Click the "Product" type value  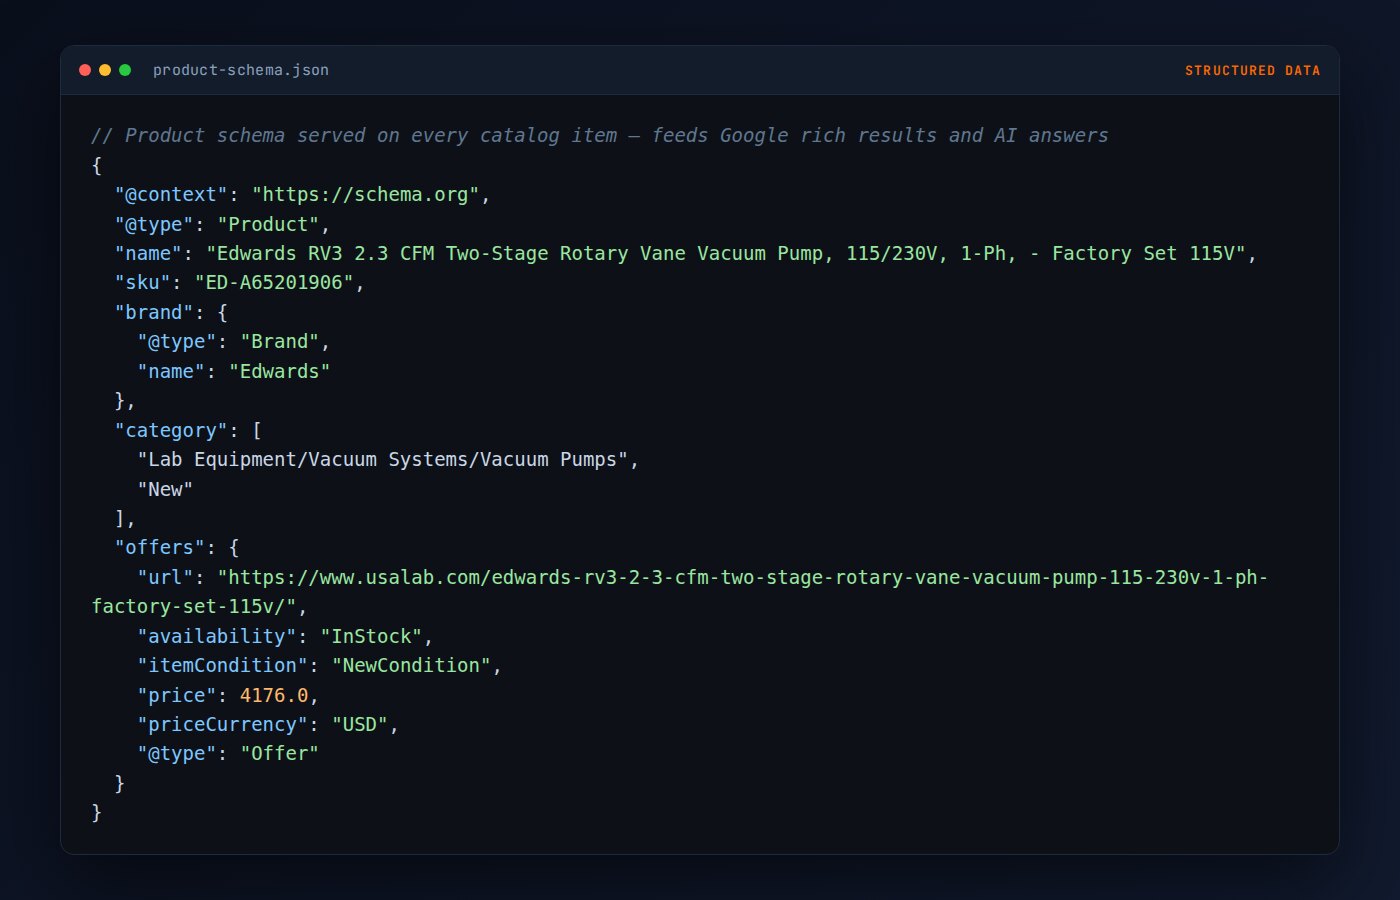click(268, 224)
